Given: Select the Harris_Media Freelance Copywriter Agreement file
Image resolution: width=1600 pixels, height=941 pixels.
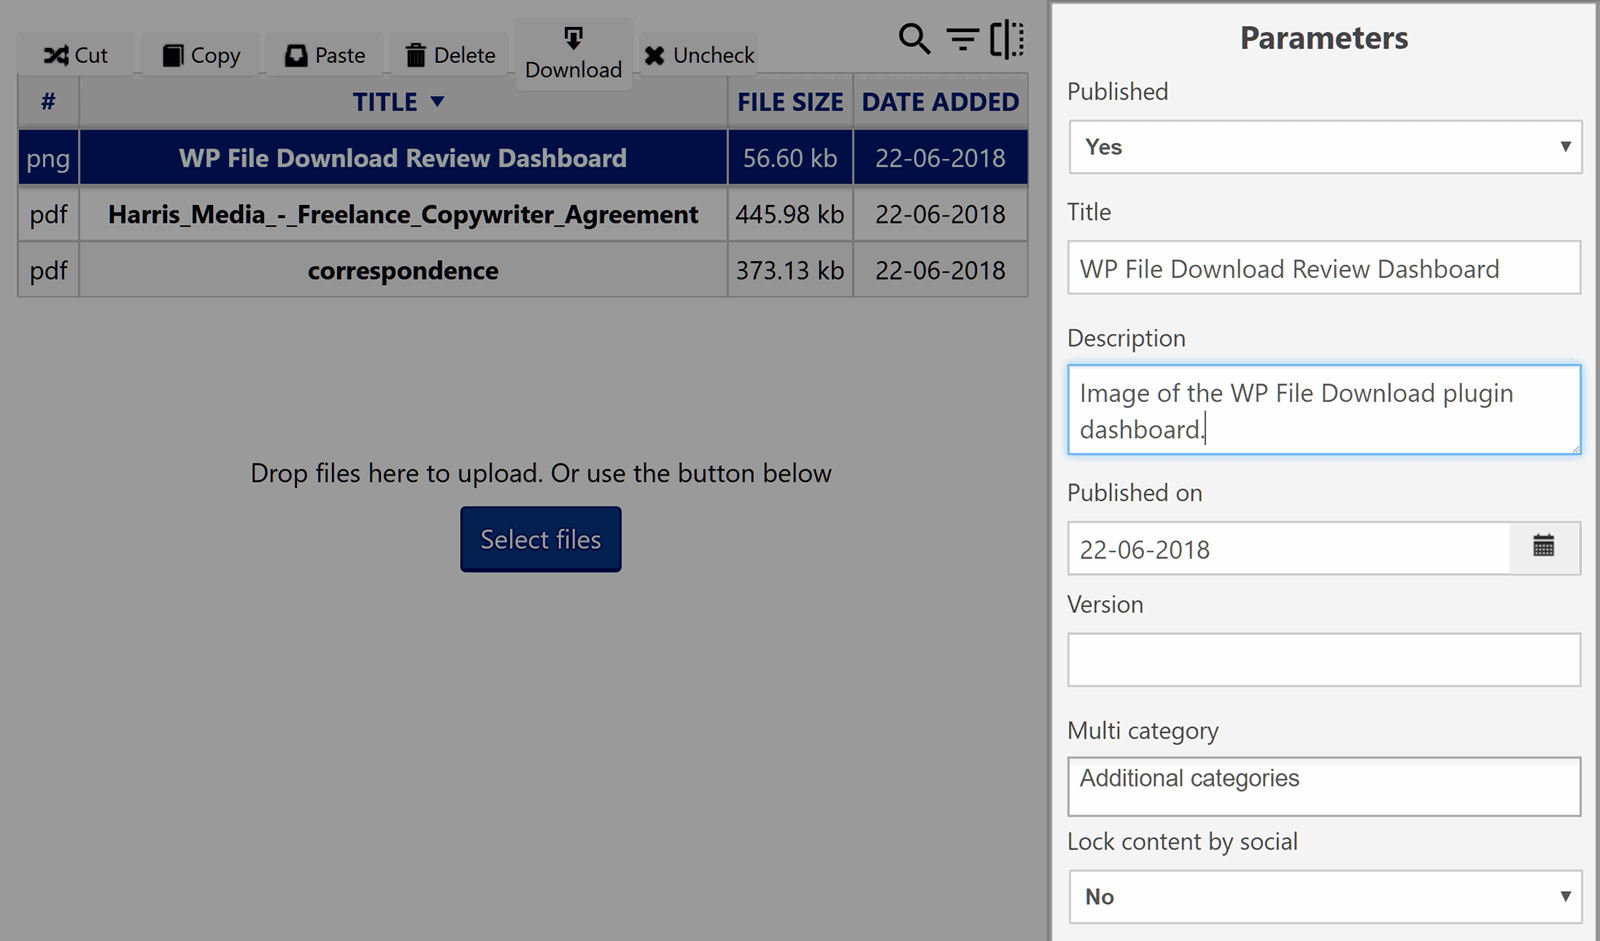Looking at the screenshot, I should pos(403,215).
